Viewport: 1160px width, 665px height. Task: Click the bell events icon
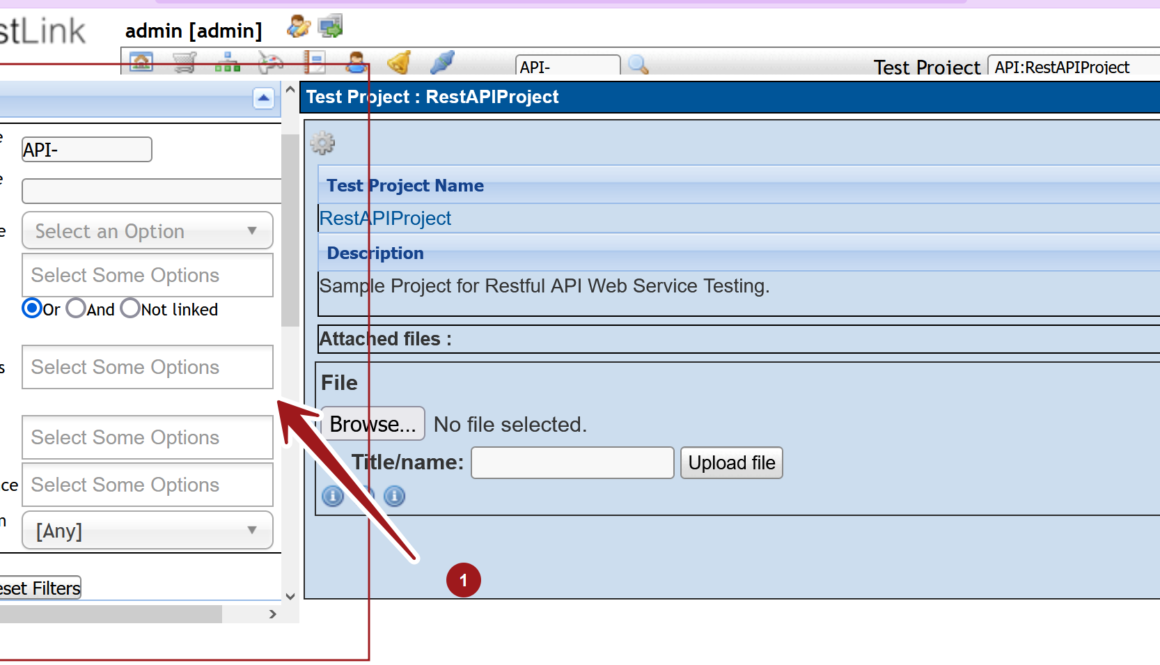pos(398,63)
